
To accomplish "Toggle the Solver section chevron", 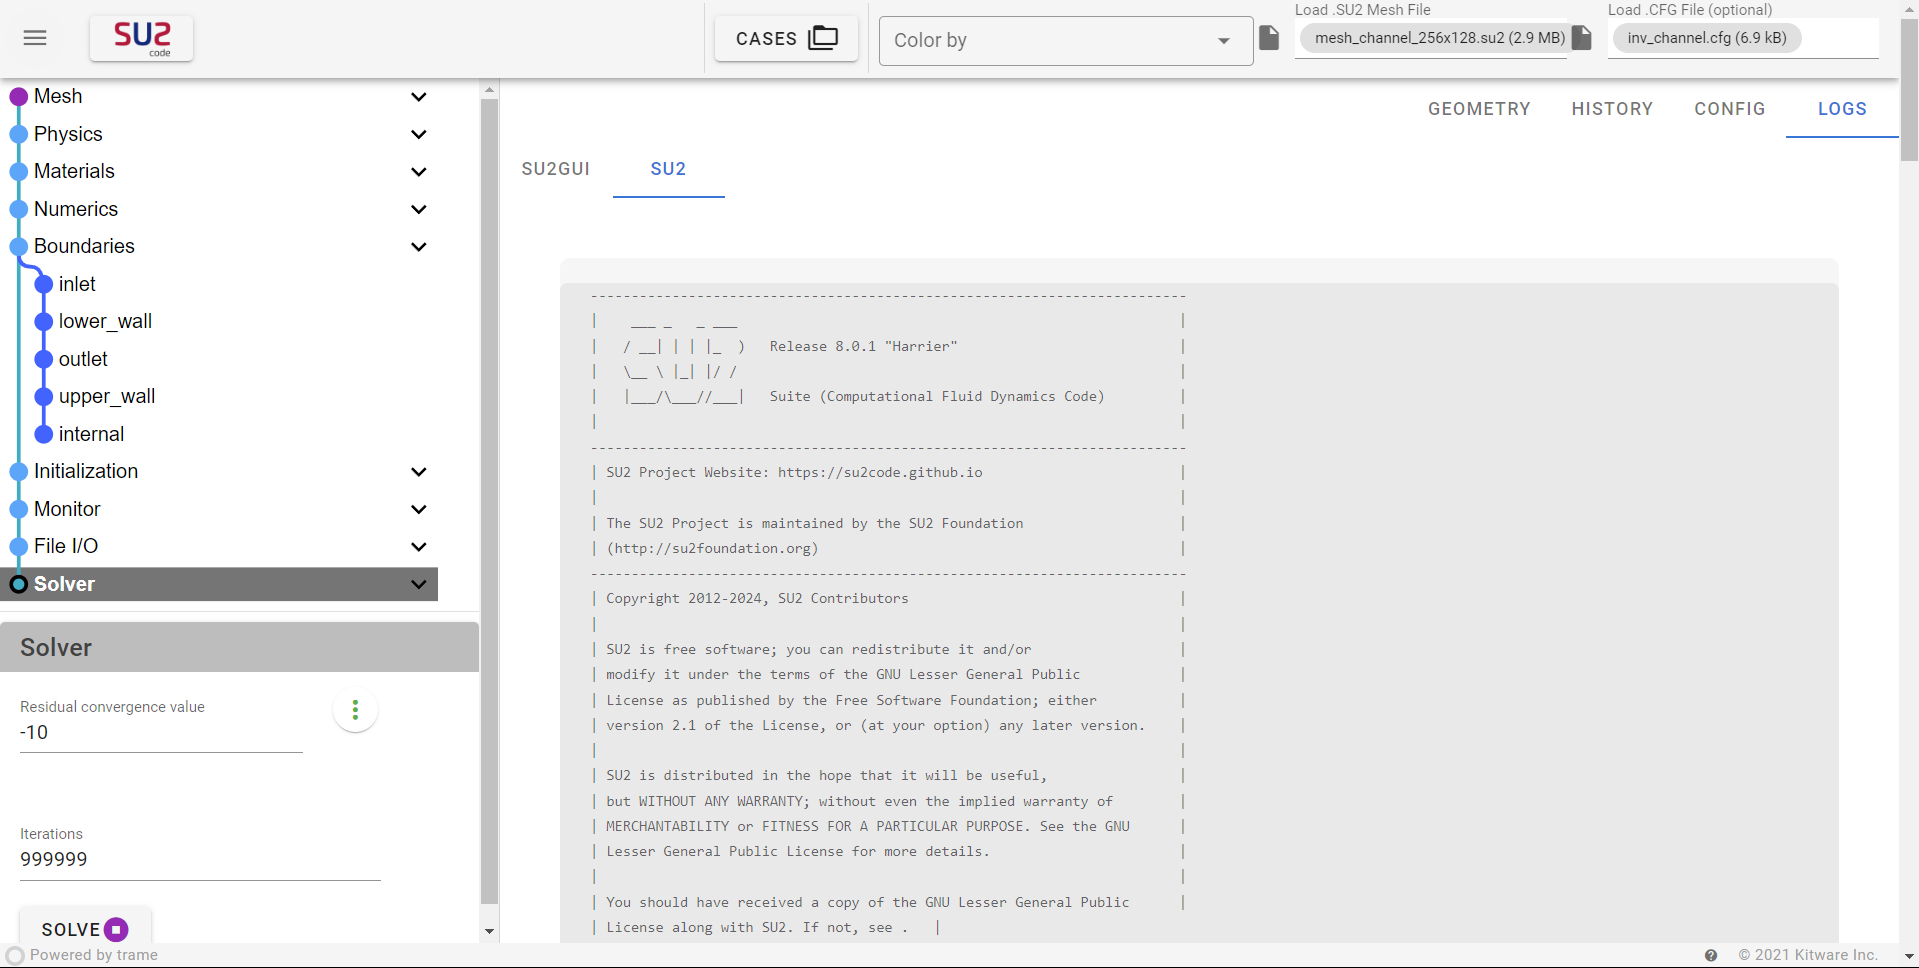I will pos(419,584).
